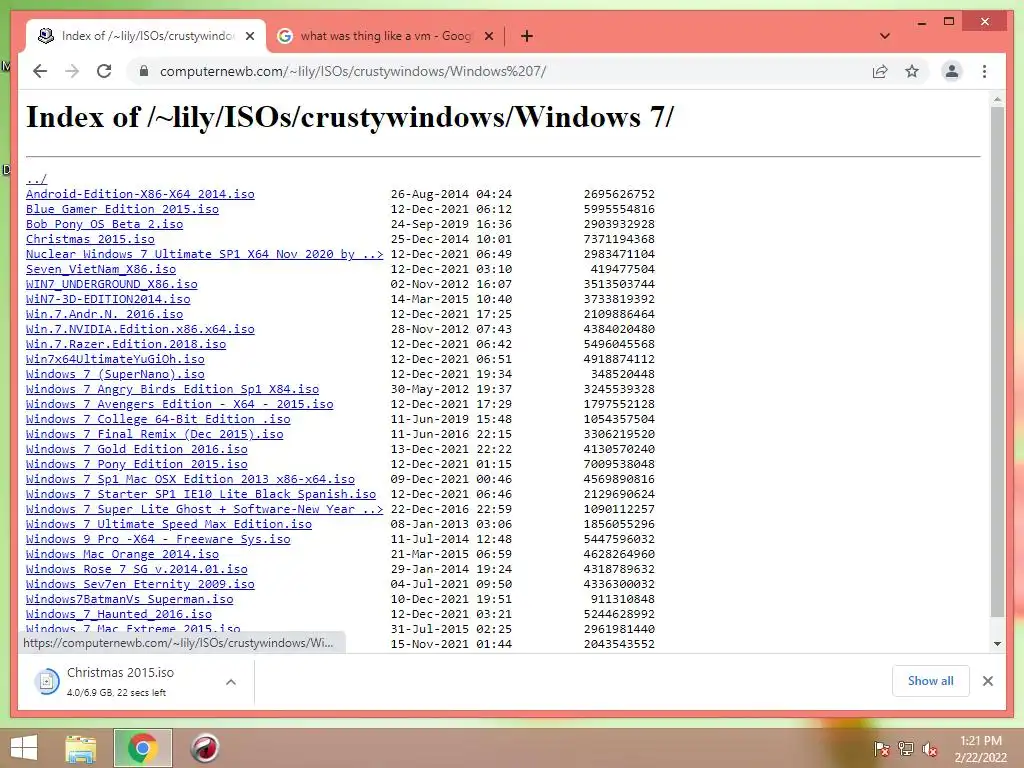Open Windows_7_Pony_Edition_2015.iso link
1024x768 pixels.
click(x=136, y=464)
